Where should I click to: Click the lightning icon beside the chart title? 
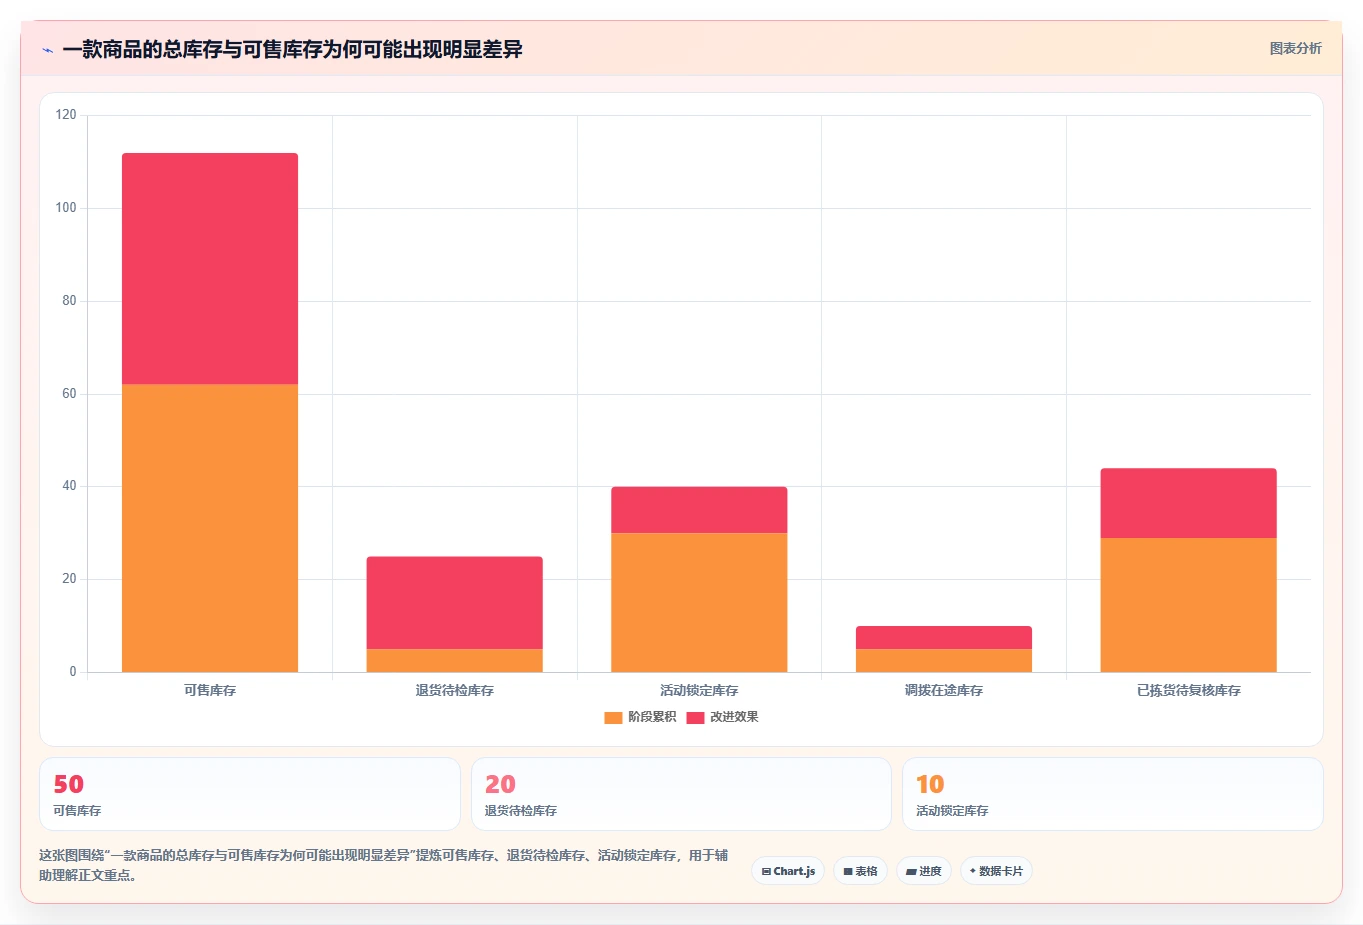point(47,50)
